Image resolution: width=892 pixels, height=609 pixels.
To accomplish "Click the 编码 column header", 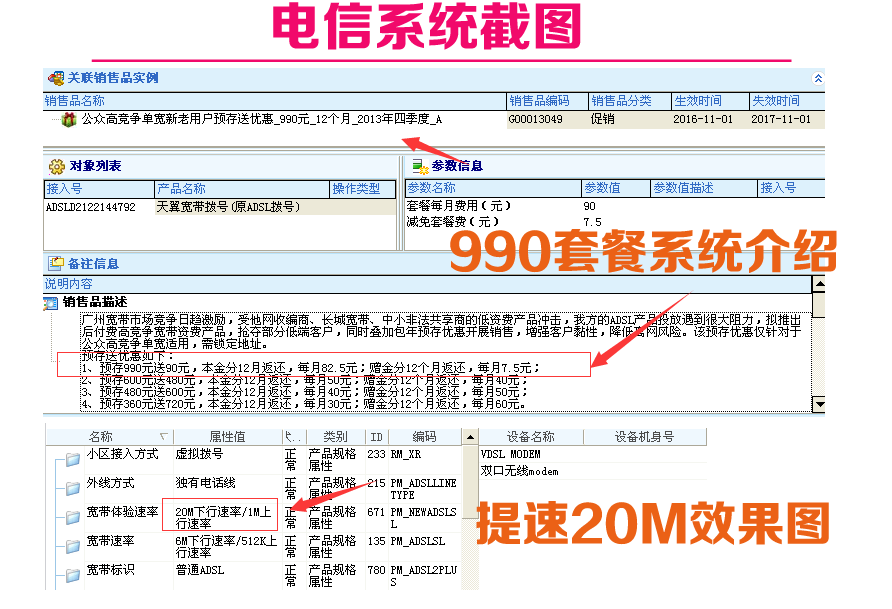I will pos(425,437).
